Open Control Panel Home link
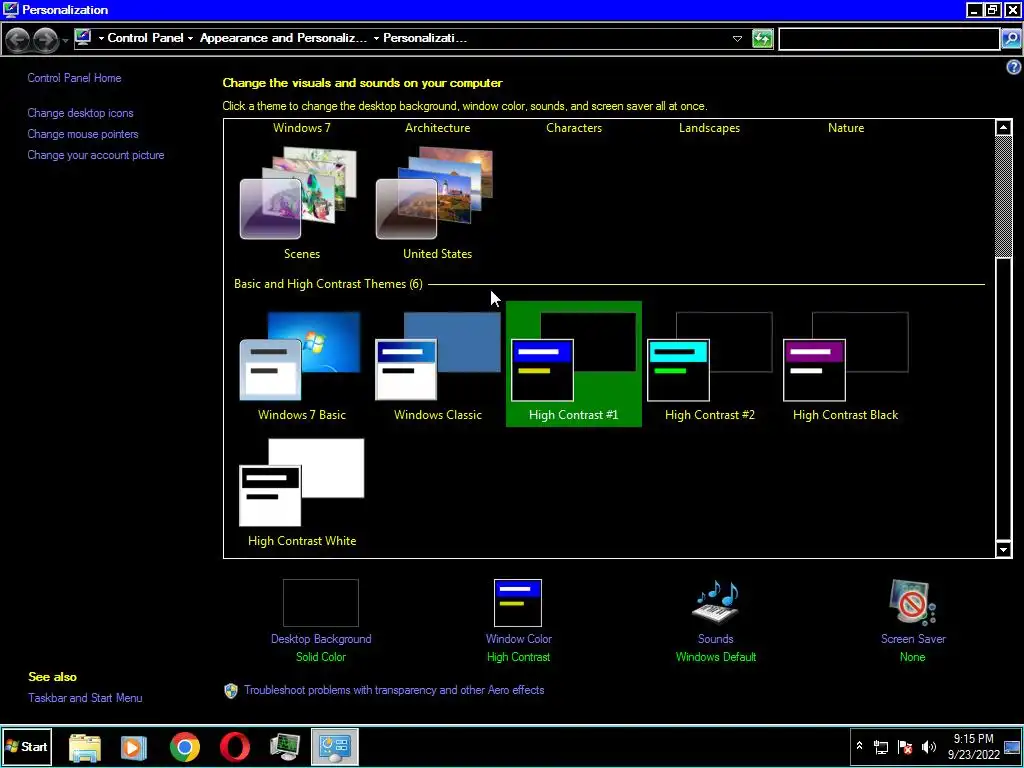The image size is (1024, 768). tap(74, 78)
